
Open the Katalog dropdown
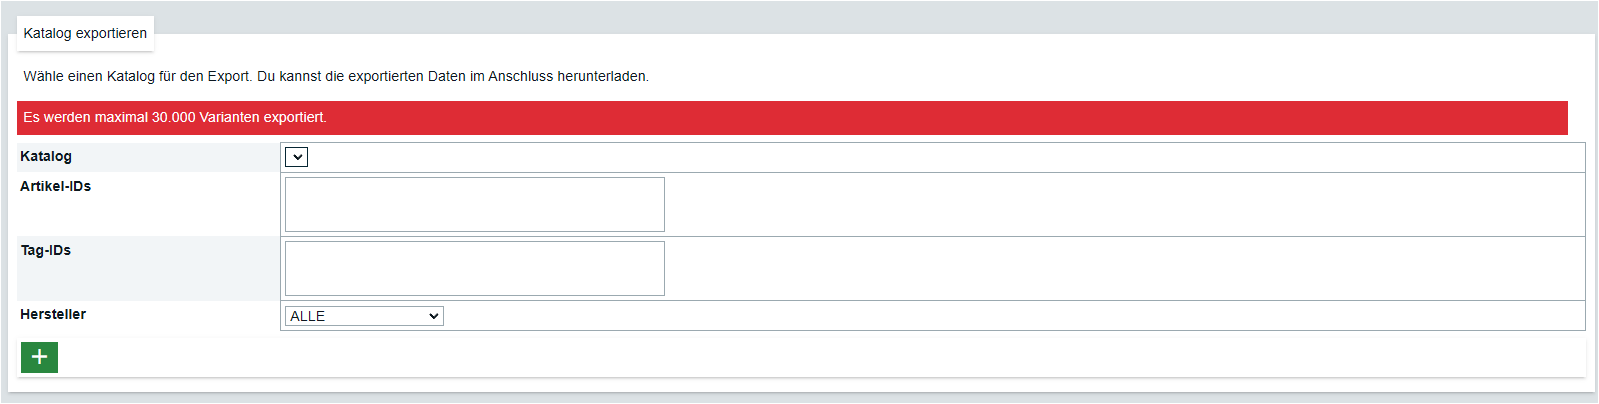click(296, 157)
